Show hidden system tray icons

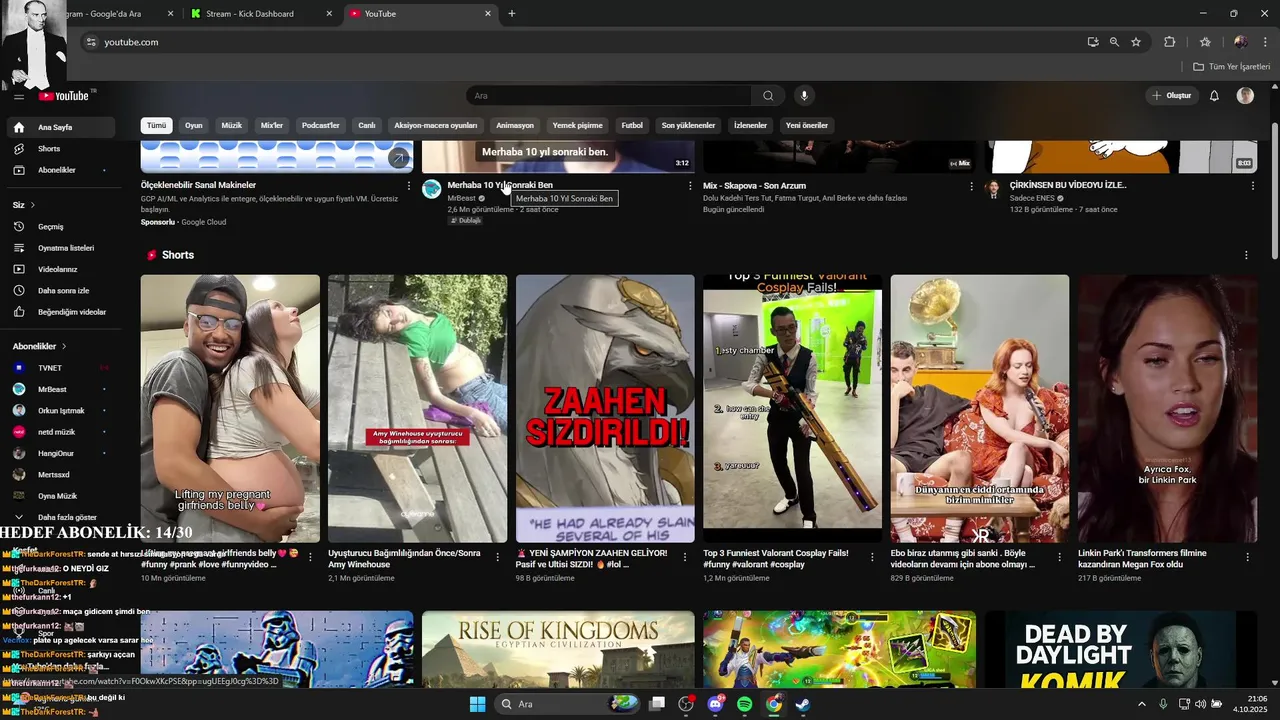1142,704
